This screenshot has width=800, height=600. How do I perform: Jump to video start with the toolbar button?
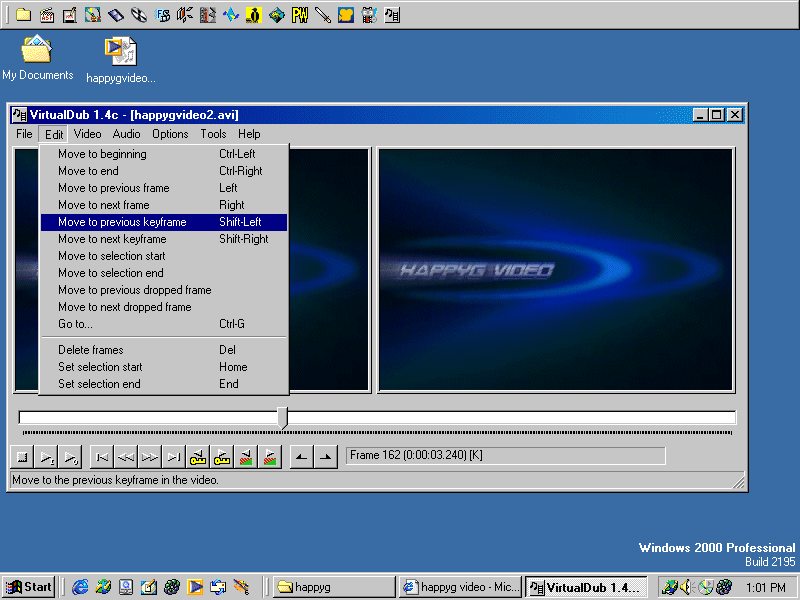click(102, 457)
